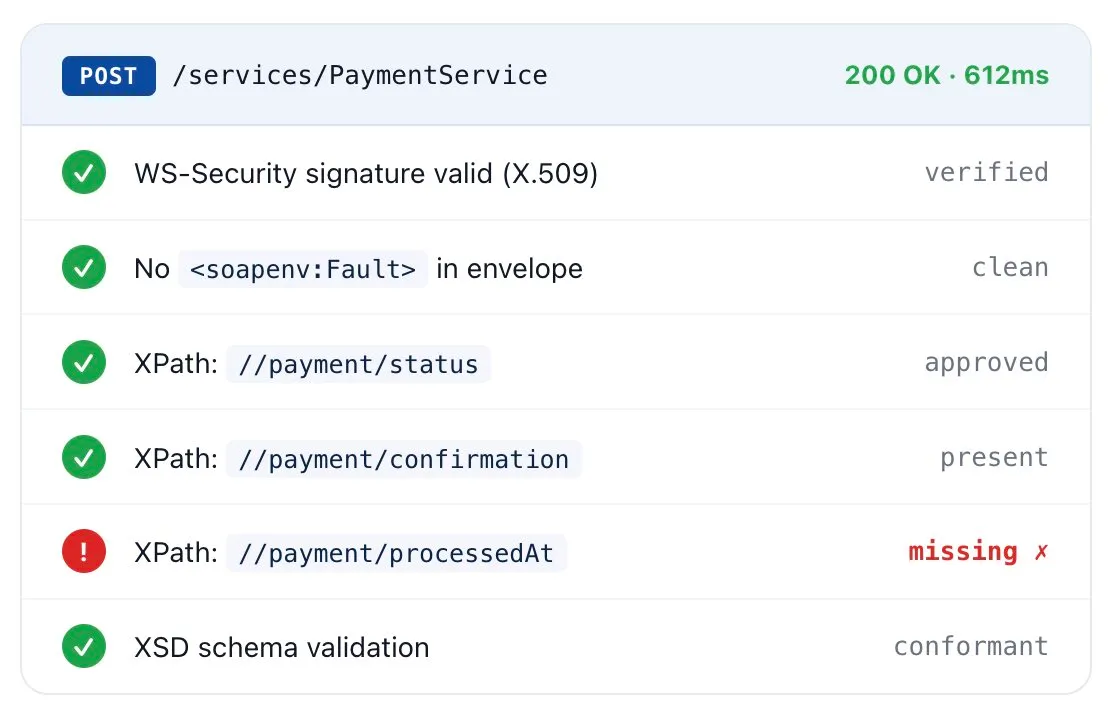Click the 200 OK · 612ms status
This screenshot has height=724, width=1118.
click(x=947, y=75)
